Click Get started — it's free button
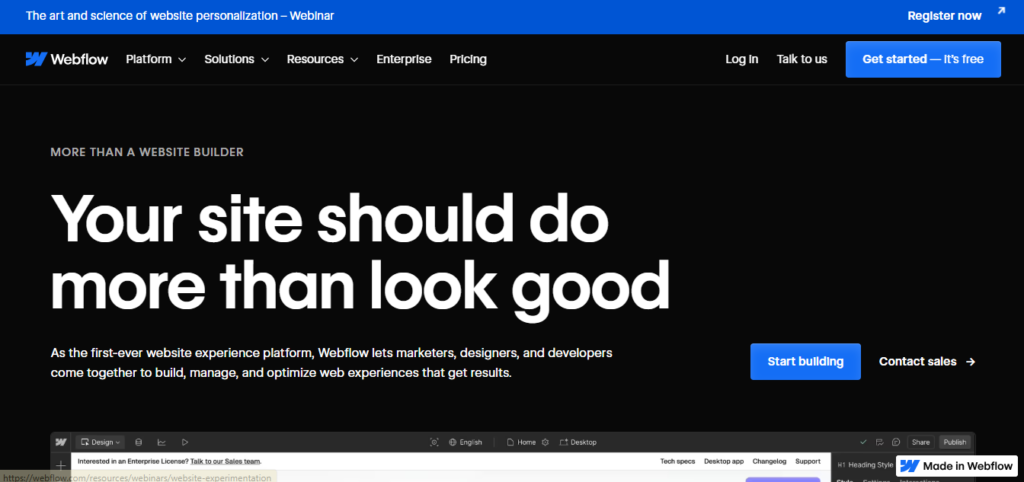The width and height of the screenshot is (1024, 482). click(923, 59)
